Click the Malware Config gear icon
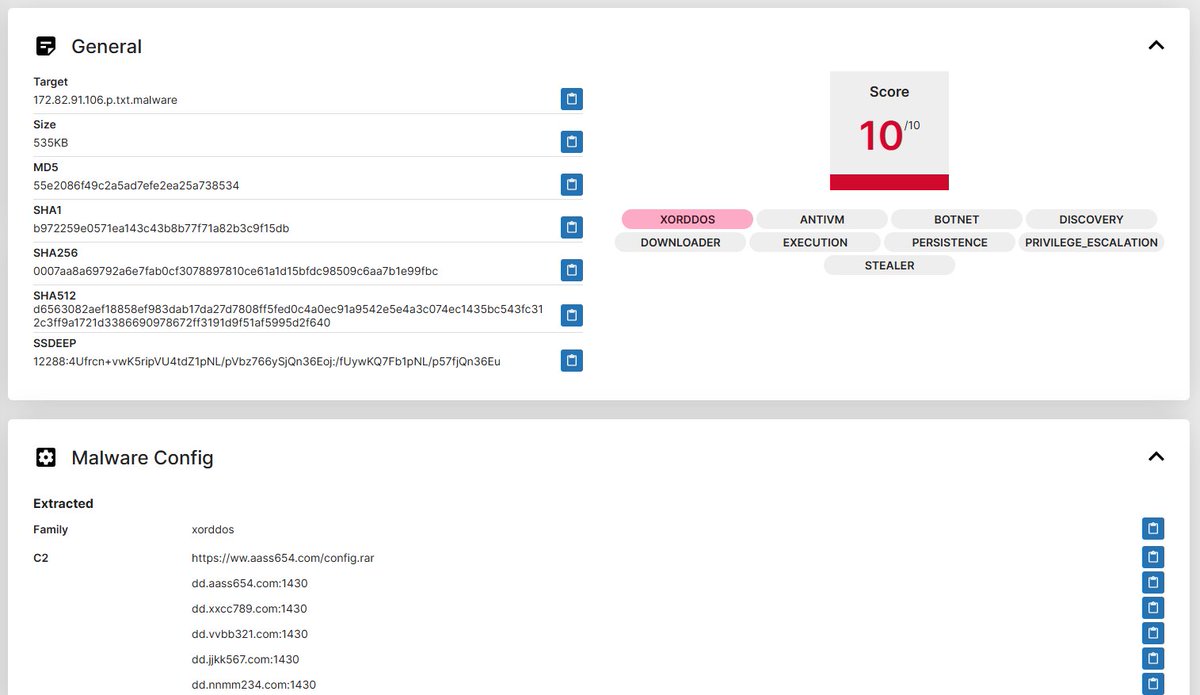 pos(45,457)
